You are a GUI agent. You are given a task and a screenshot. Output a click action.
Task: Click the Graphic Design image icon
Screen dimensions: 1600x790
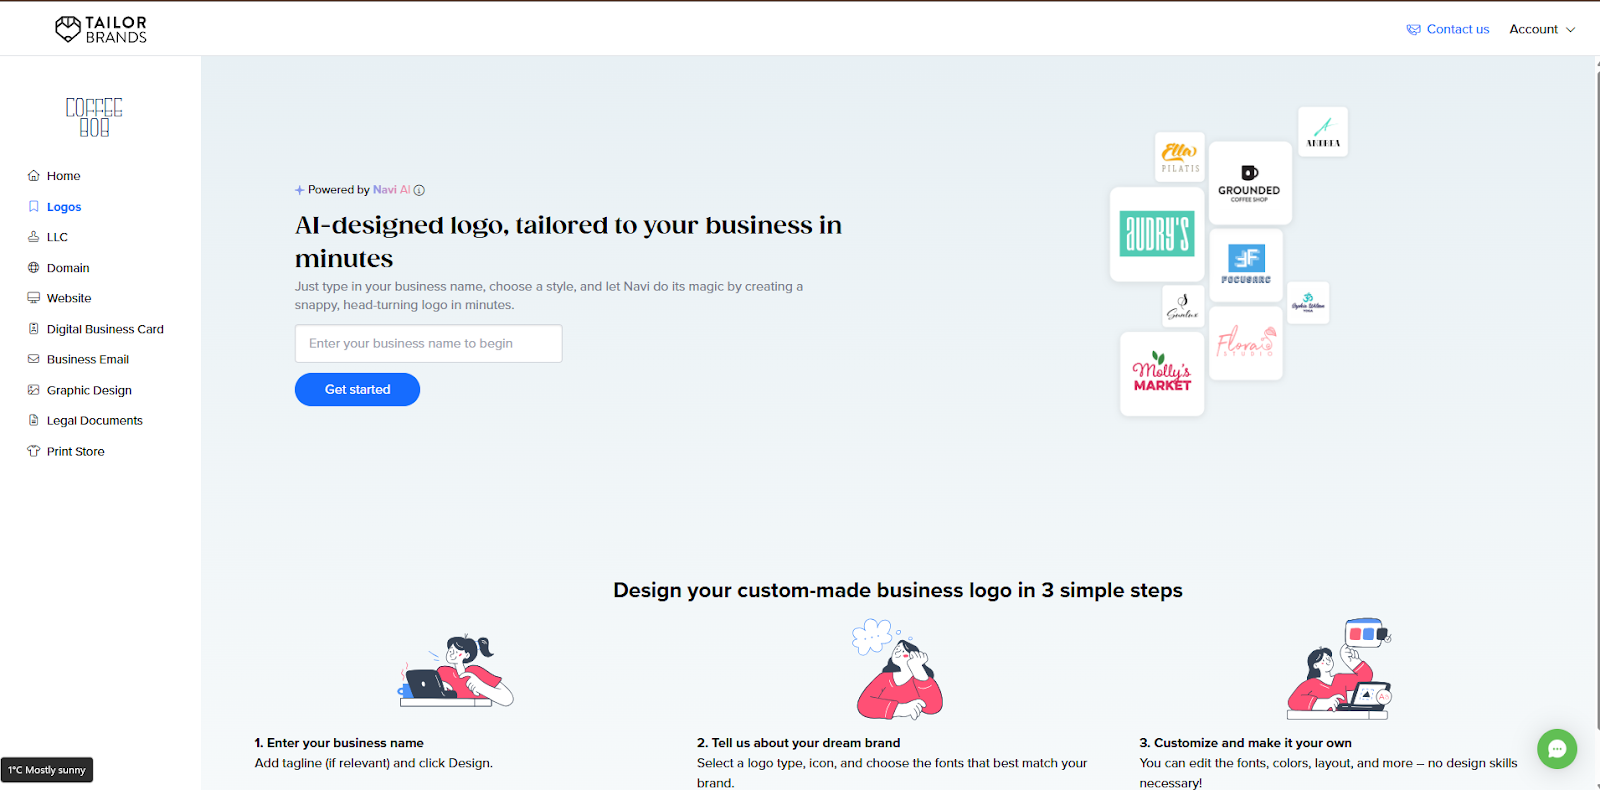point(34,390)
